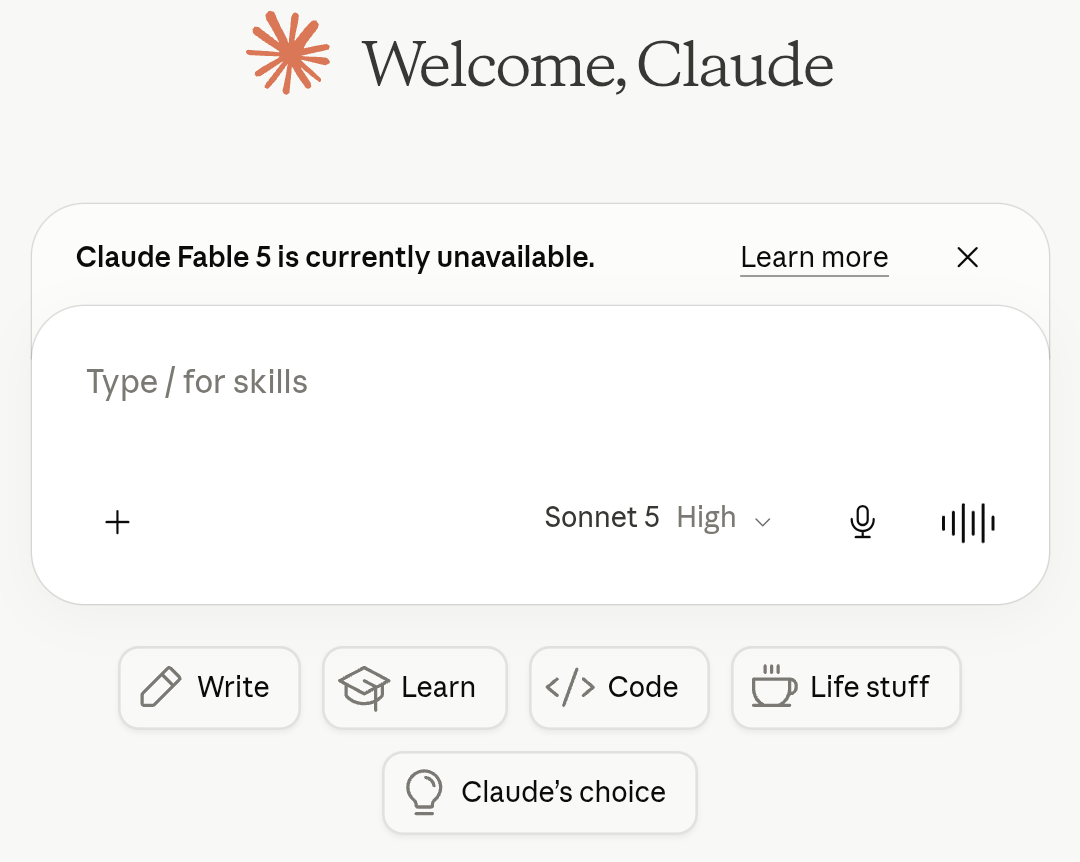Click the lightbulb icon on Claude's choice
Viewport: 1080px width, 862px height.
click(x=424, y=792)
